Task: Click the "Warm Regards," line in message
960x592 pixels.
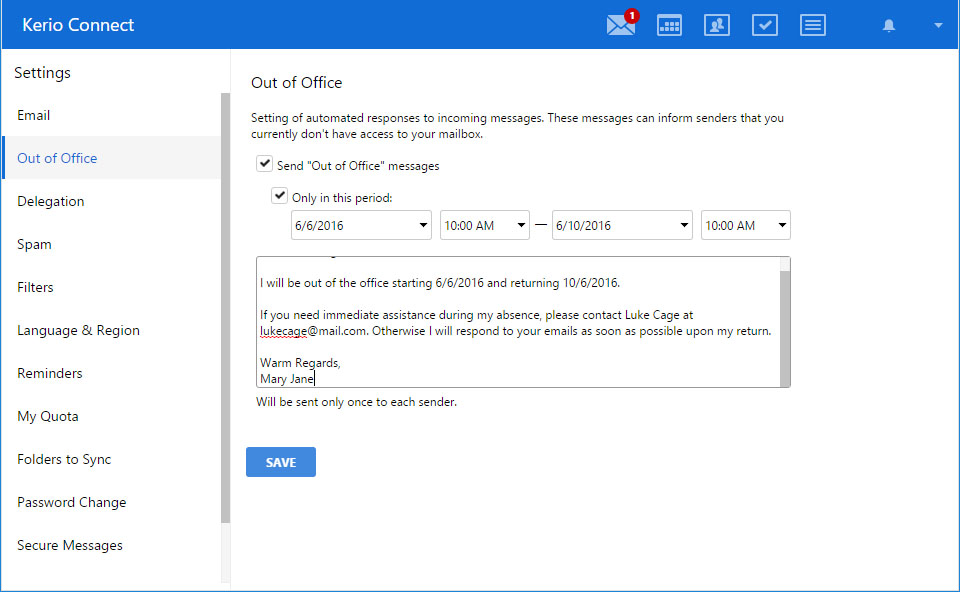Action: (300, 363)
